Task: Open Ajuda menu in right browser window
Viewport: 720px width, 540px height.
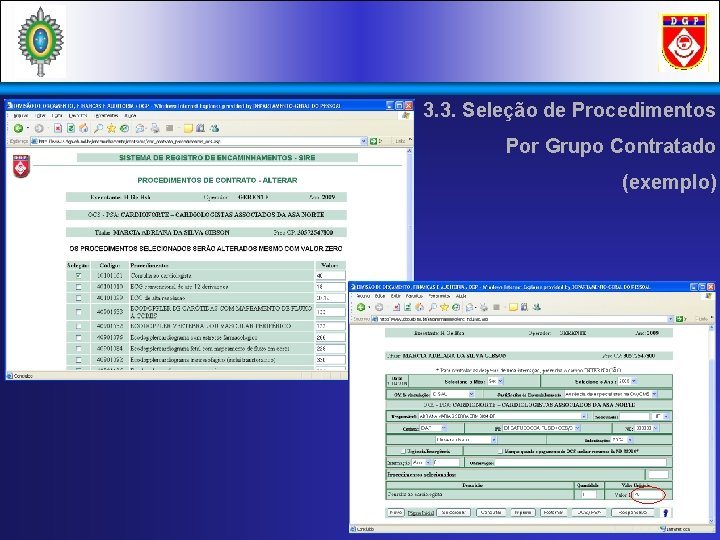Action: [x=461, y=296]
